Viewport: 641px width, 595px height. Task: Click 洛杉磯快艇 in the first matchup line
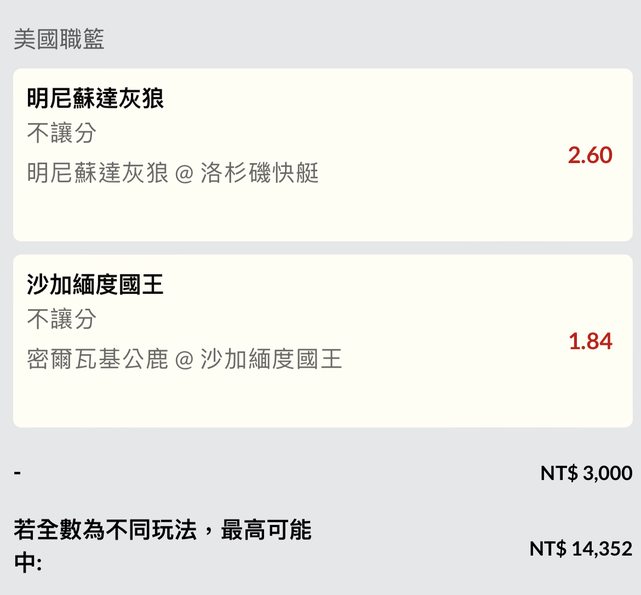259,173
